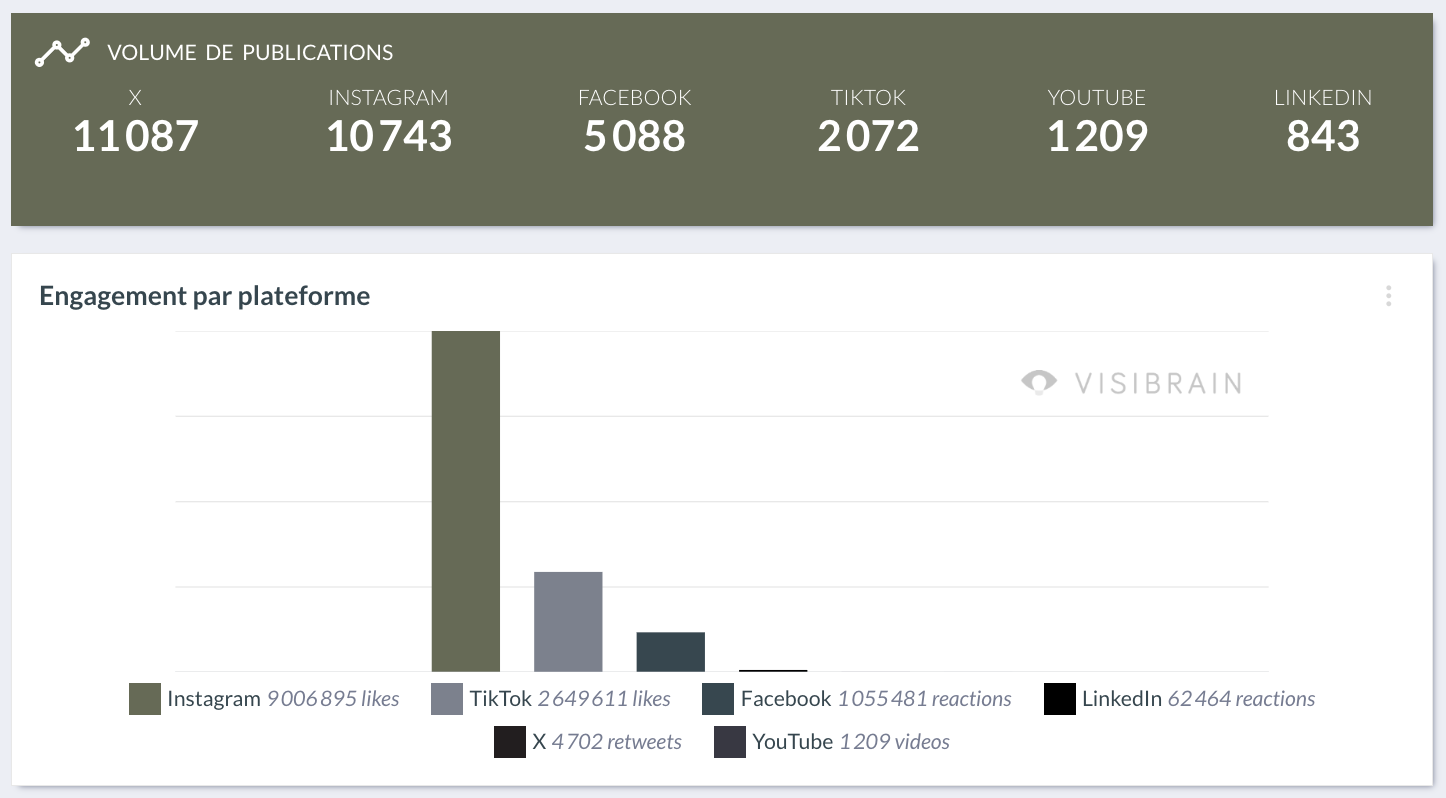Click the Facebook bar in the chart
This screenshot has width=1446, height=798.
[671, 651]
